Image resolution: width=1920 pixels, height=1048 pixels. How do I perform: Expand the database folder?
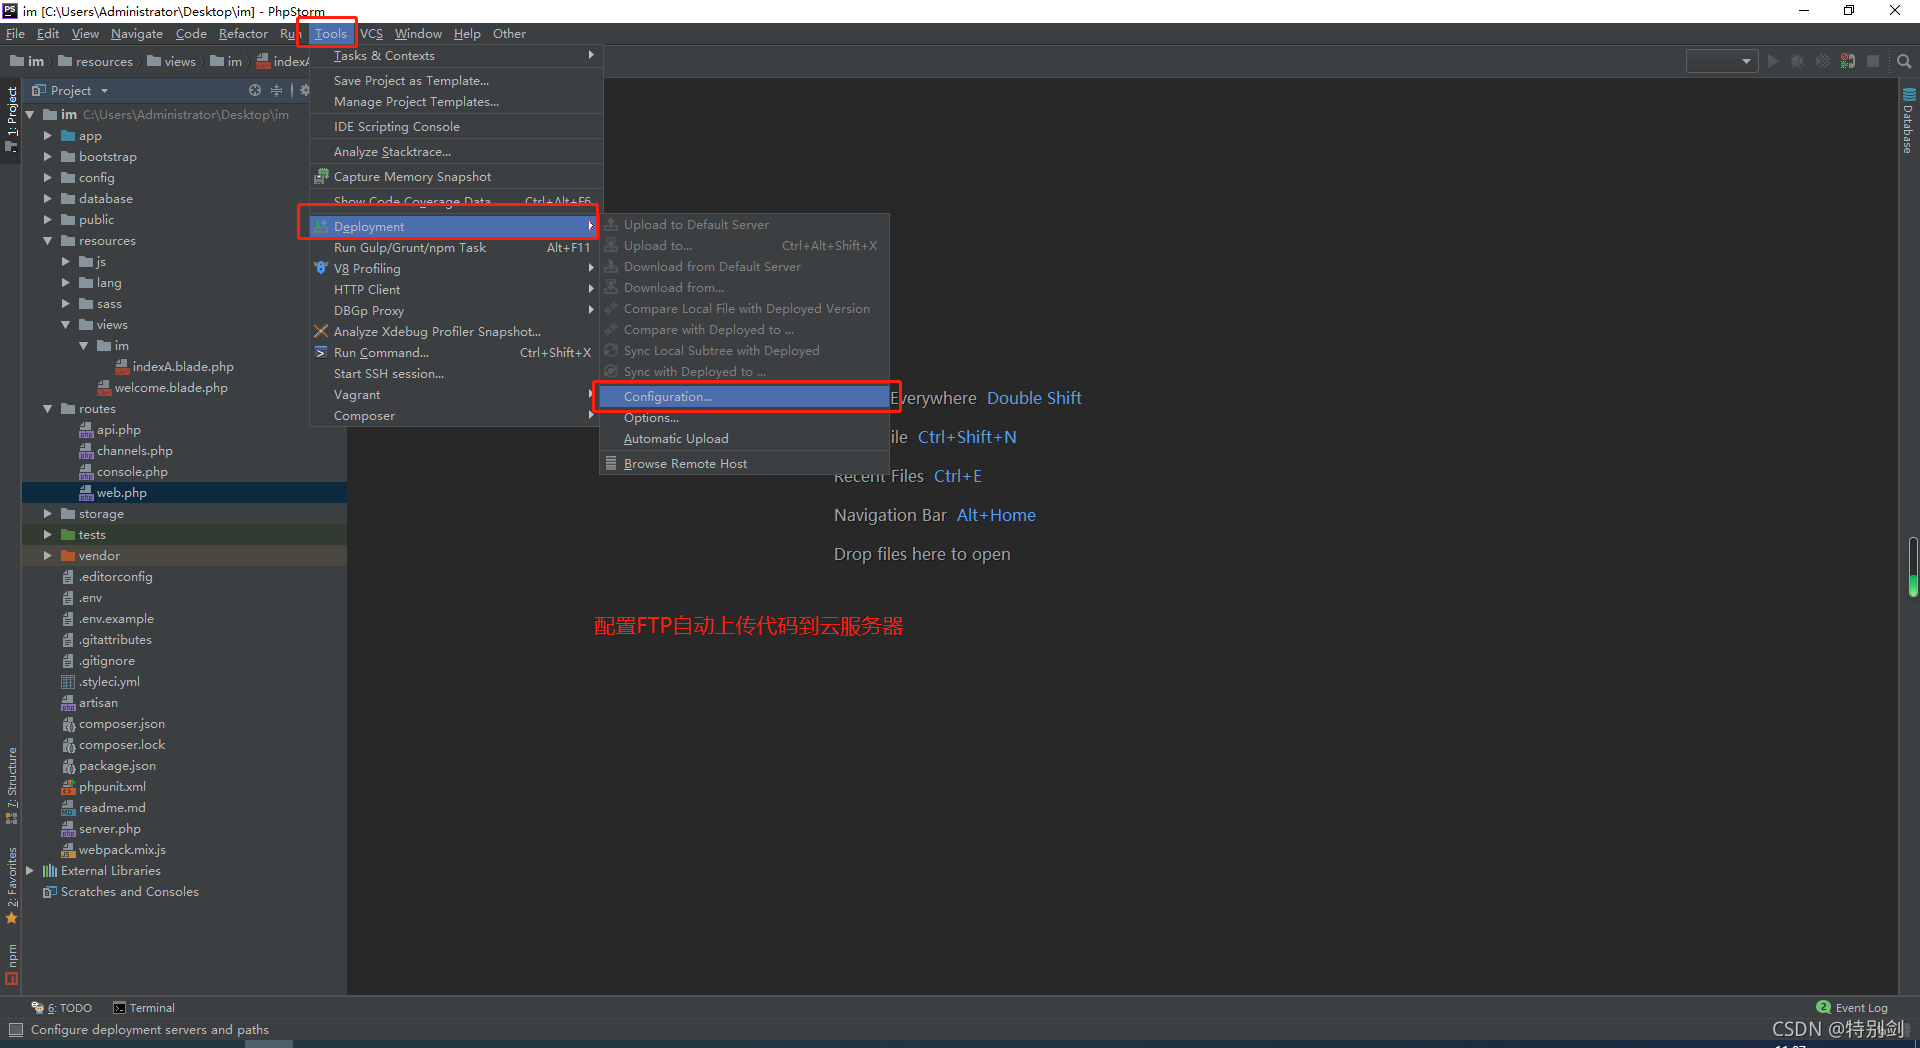tap(47, 199)
